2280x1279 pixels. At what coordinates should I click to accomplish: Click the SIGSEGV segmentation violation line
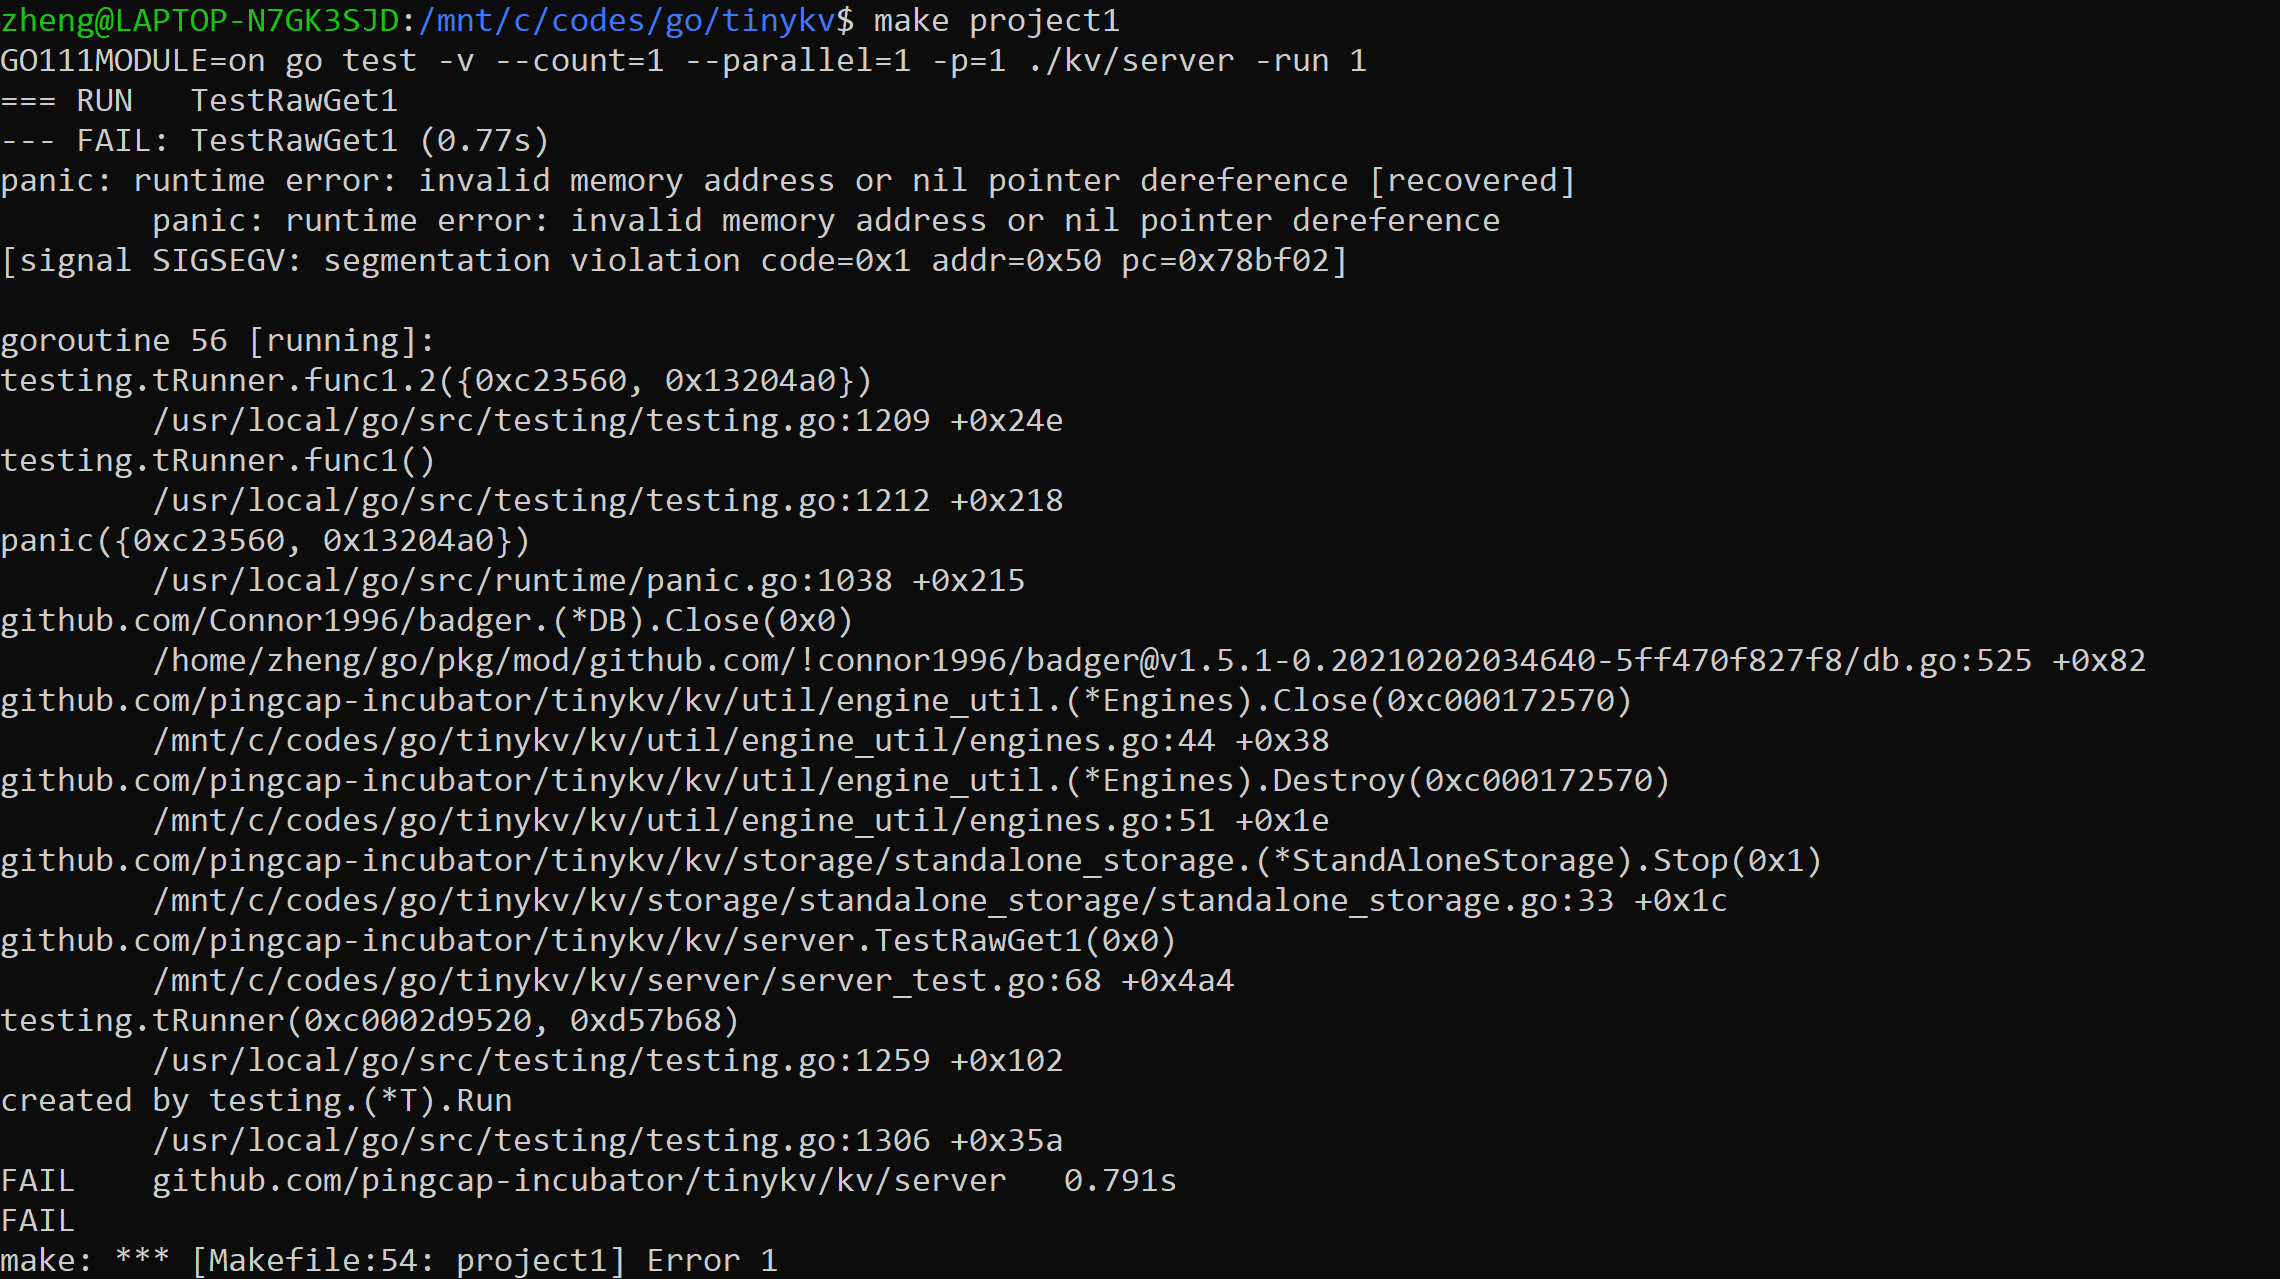(674, 261)
